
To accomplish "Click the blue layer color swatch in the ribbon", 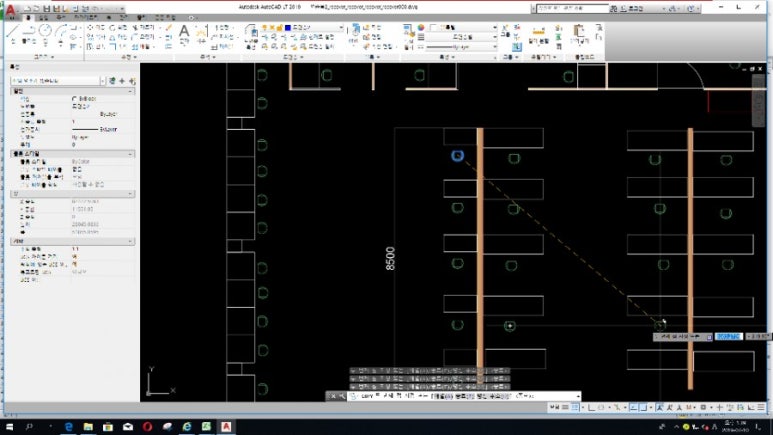I will tap(288, 28).
